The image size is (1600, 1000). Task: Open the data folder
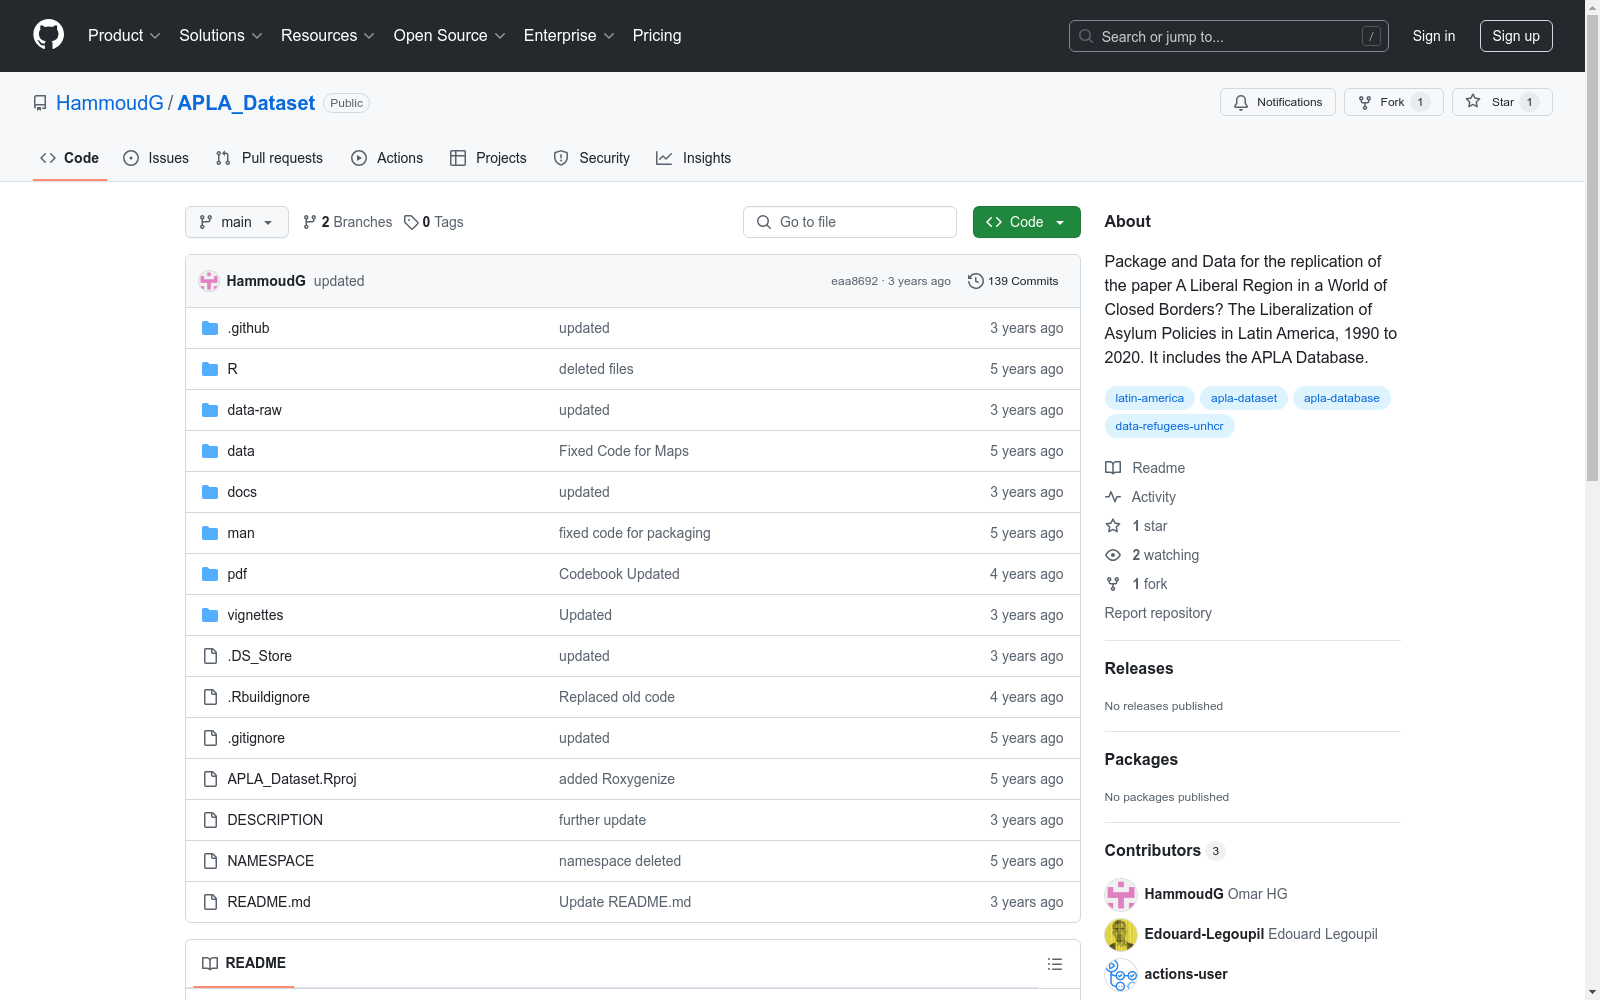point(241,451)
